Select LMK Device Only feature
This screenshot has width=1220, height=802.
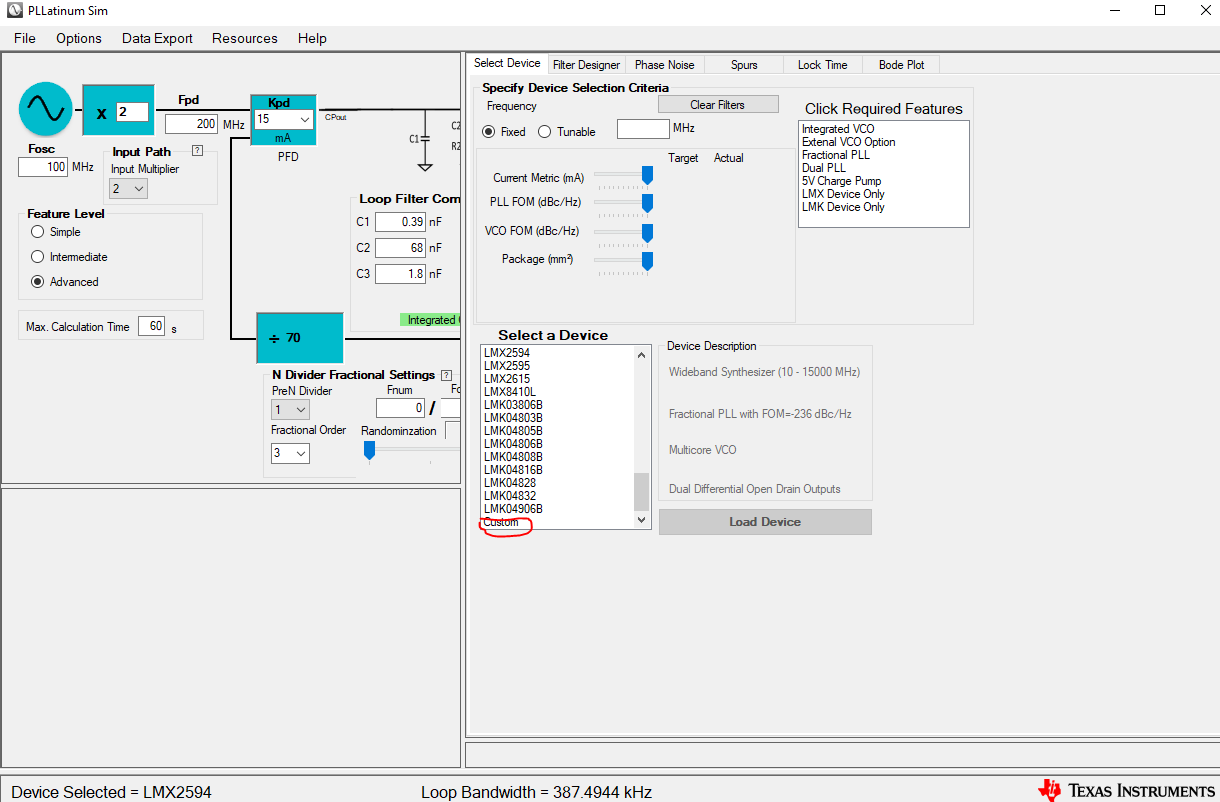[x=843, y=207]
